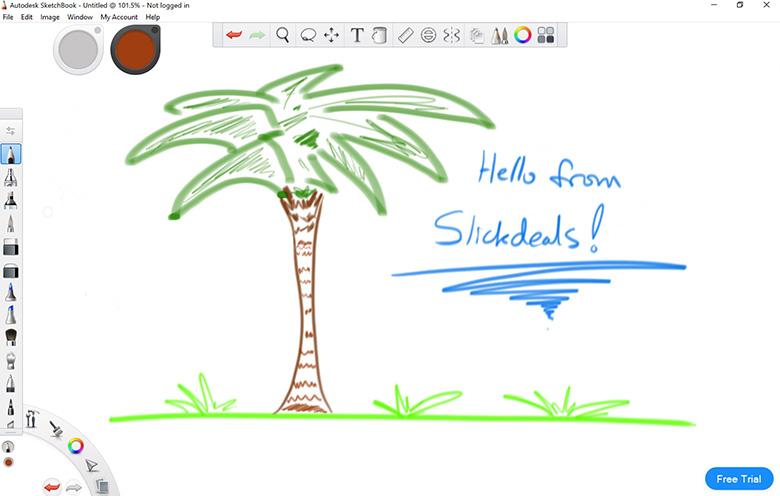The image size is (780, 496).
Task: Select the dark bristle Paintbrush
Action: click(x=10, y=337)
